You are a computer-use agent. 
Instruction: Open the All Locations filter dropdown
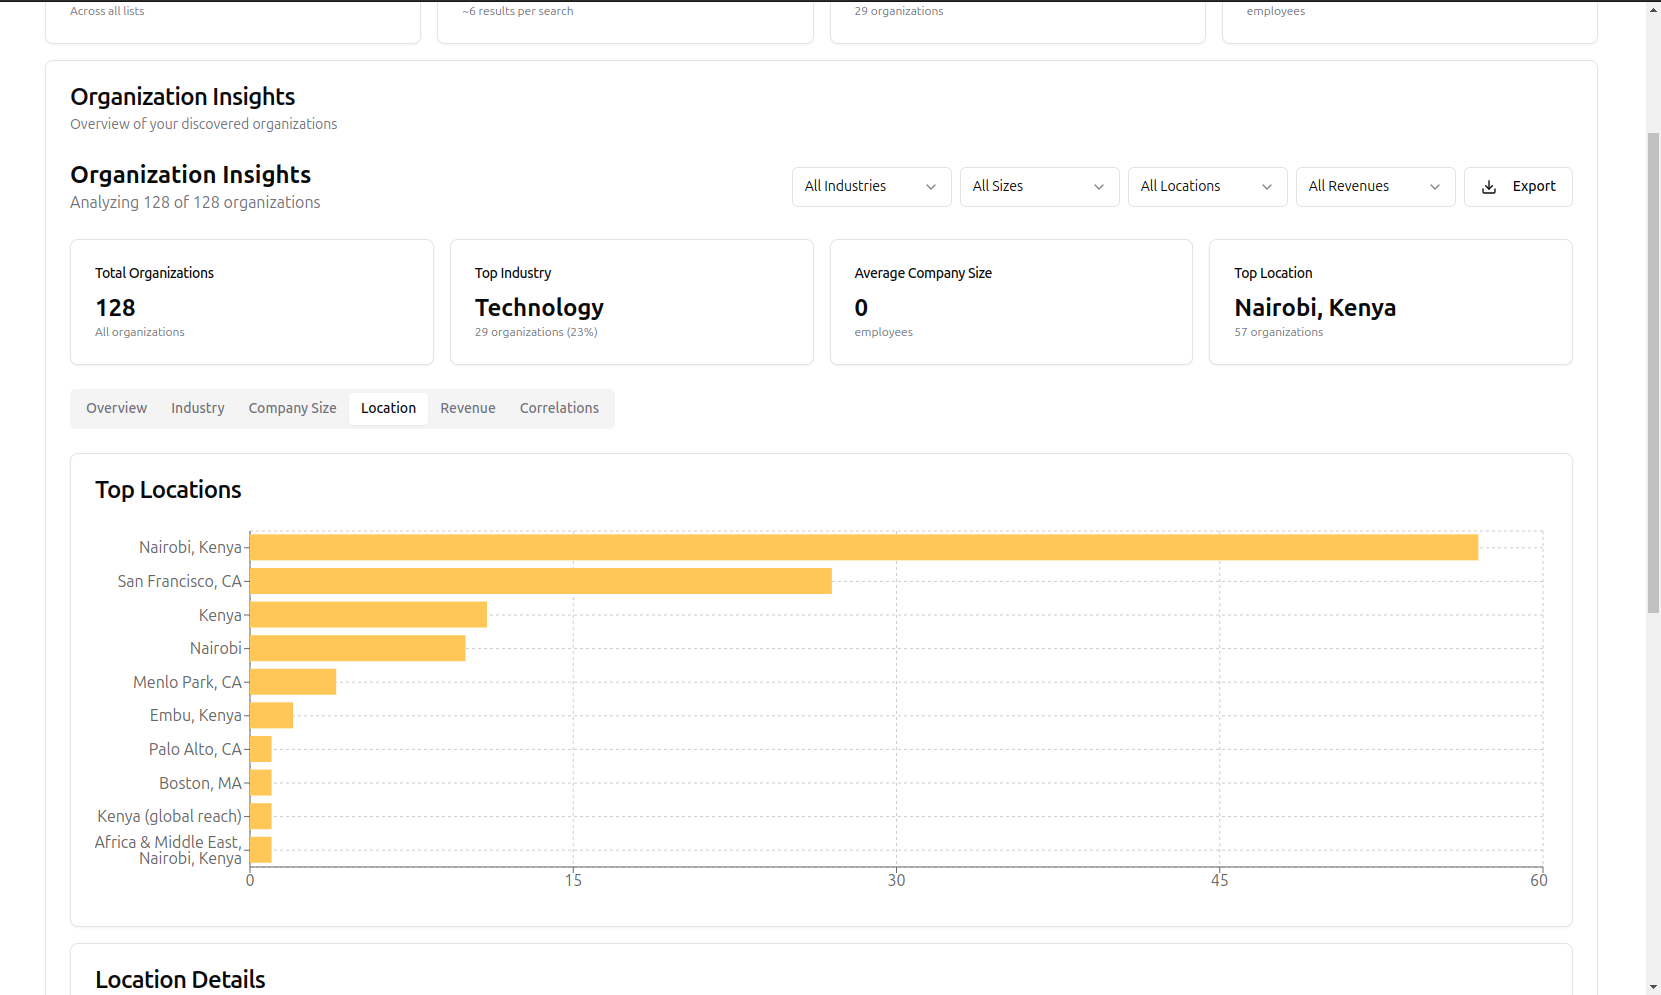point(1208,187)
